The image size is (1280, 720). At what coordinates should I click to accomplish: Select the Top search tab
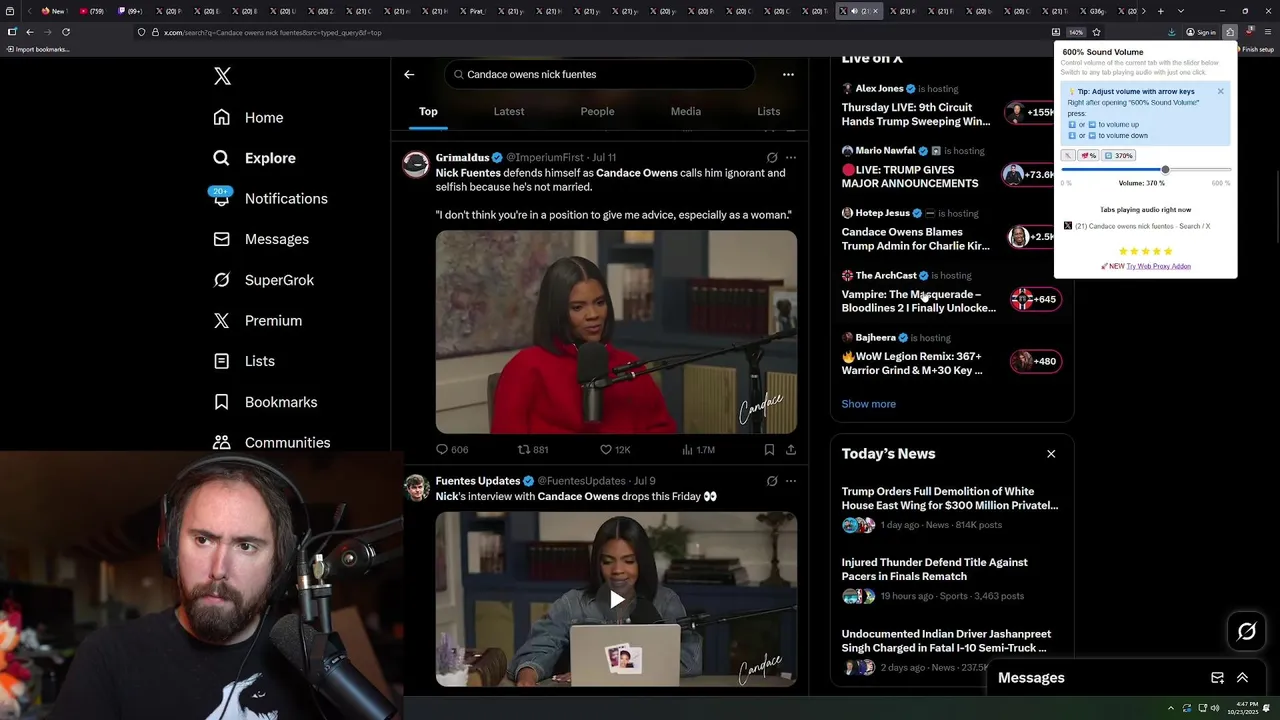click(428, 111)
